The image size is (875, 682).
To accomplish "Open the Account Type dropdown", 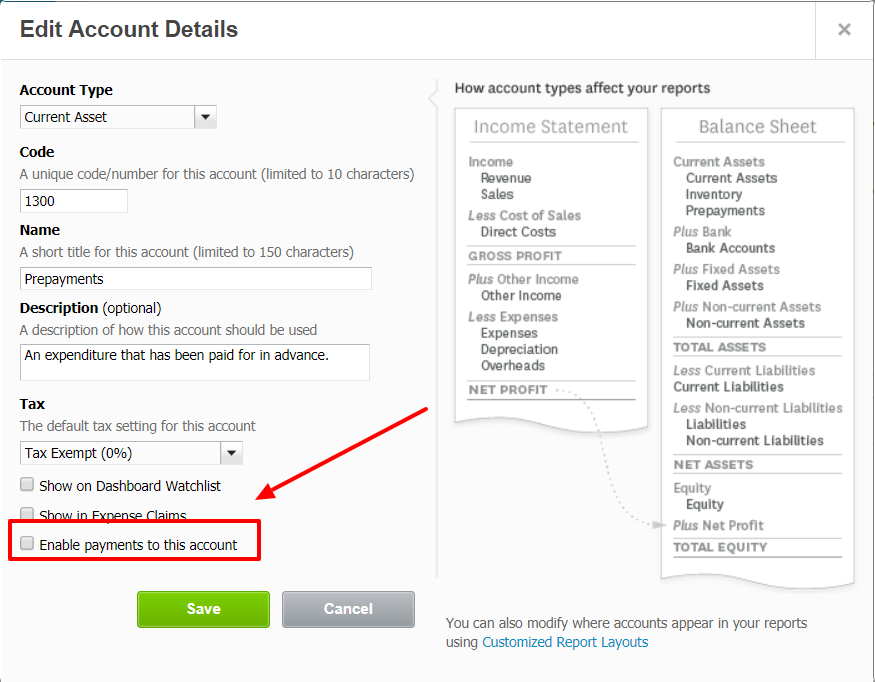I will (x=117, y=117).
